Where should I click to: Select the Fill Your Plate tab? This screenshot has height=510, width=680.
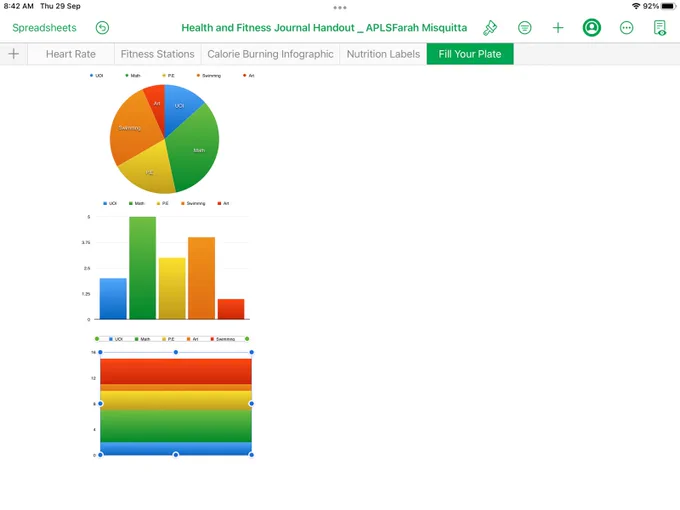click(x=470, y=54)
